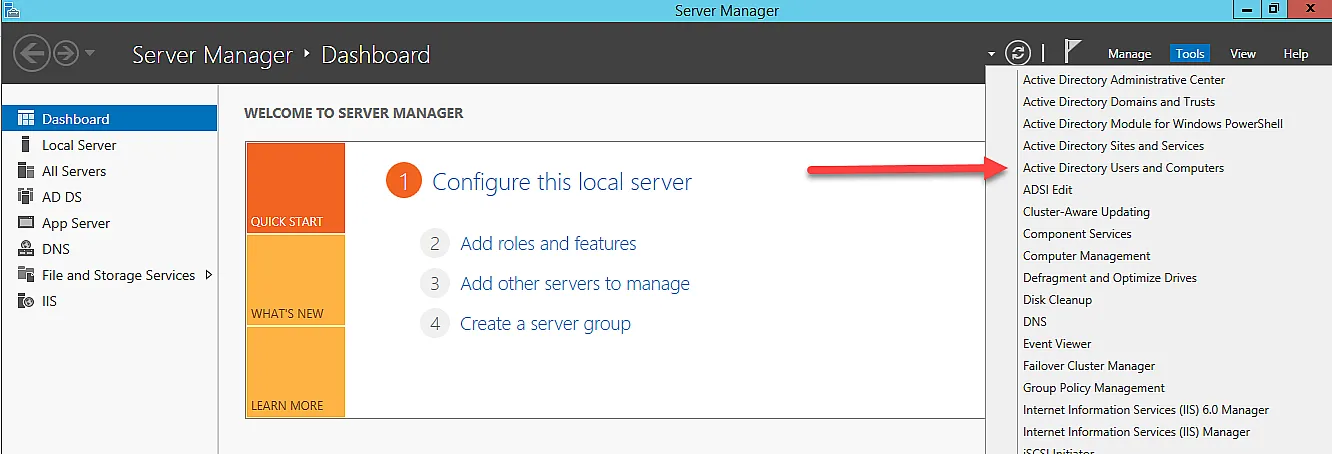Click Server Manager breadcrumb text
Image resolution: width=1332 pixels, height=454 pixels.
click(212, 54)
